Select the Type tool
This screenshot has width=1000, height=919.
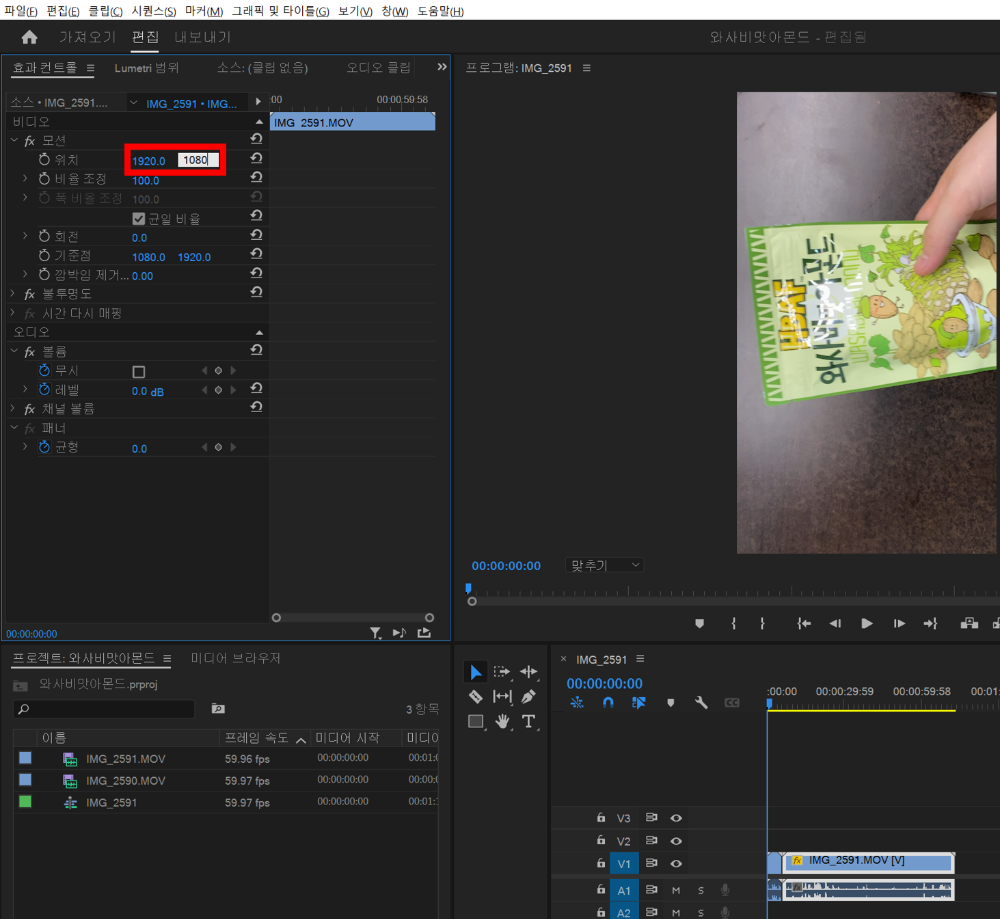coord(528,721)
